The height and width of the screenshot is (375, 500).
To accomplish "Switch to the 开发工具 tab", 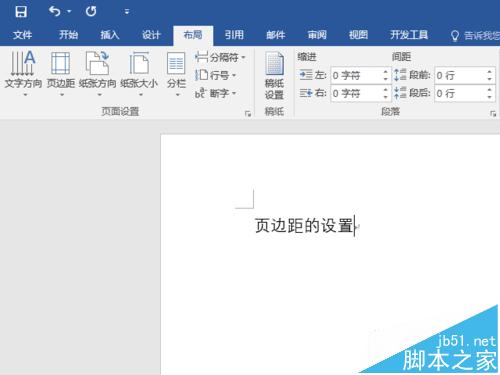I will click(409, 35).
